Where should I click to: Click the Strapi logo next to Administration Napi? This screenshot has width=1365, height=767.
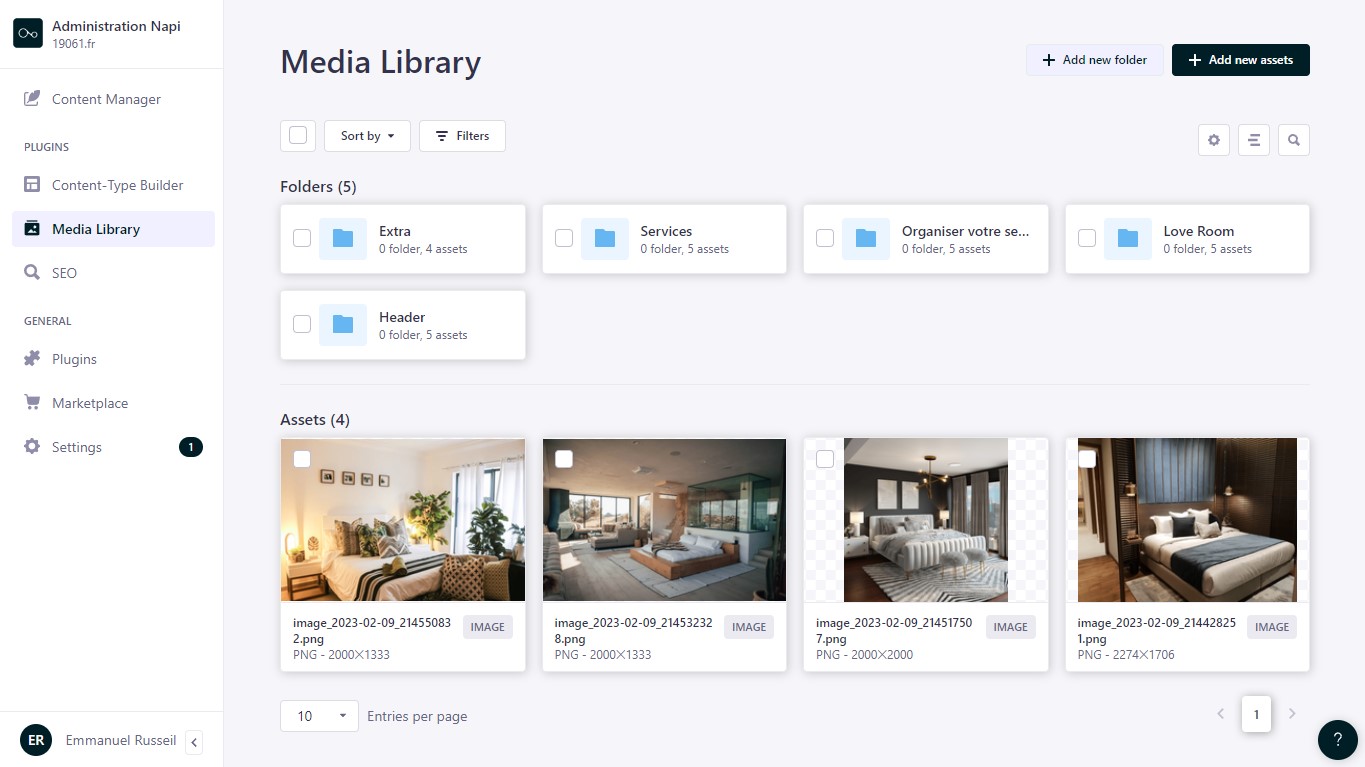[x=28, y=33]
